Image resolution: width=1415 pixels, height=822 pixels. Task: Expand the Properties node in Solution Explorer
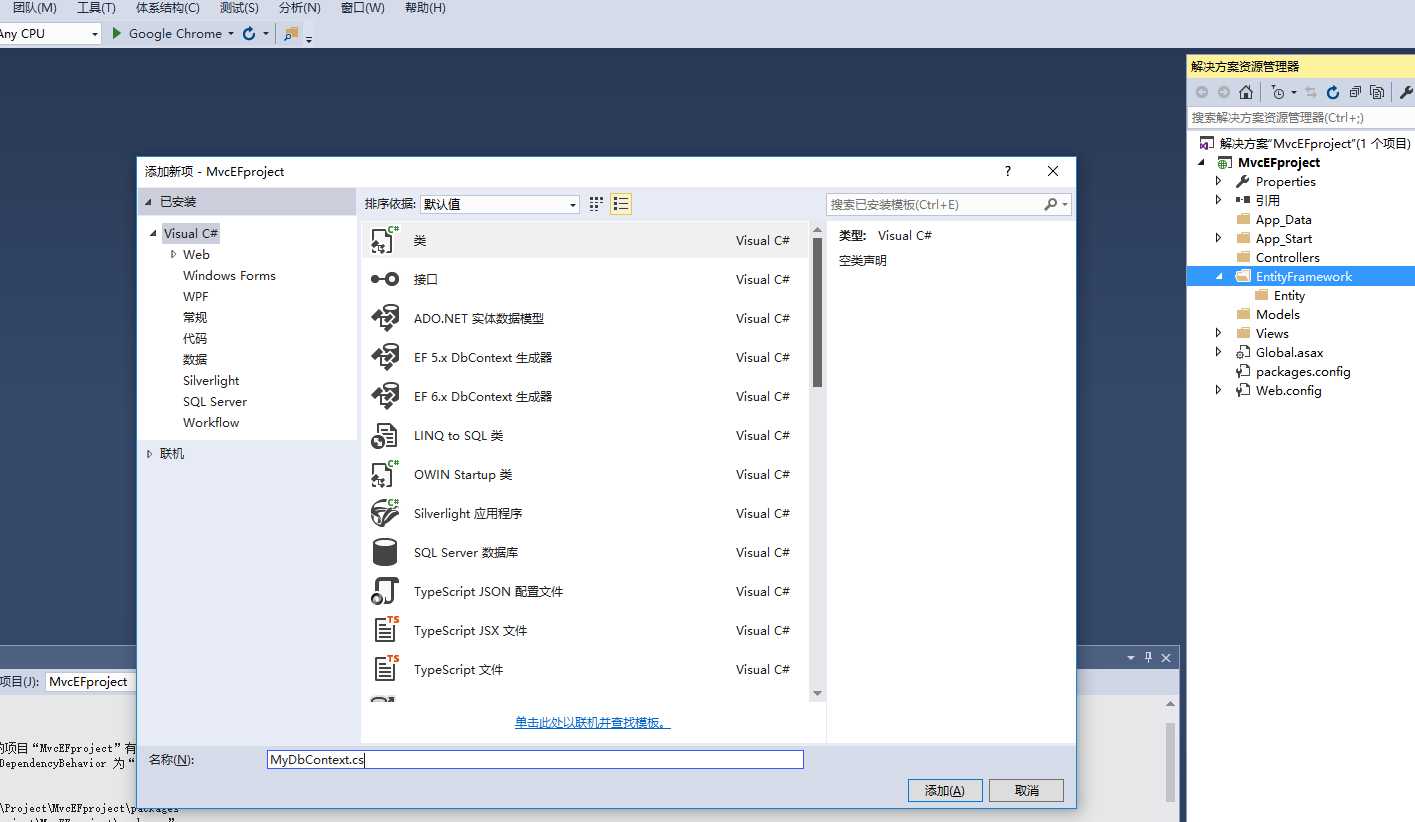coord(1218,181)
